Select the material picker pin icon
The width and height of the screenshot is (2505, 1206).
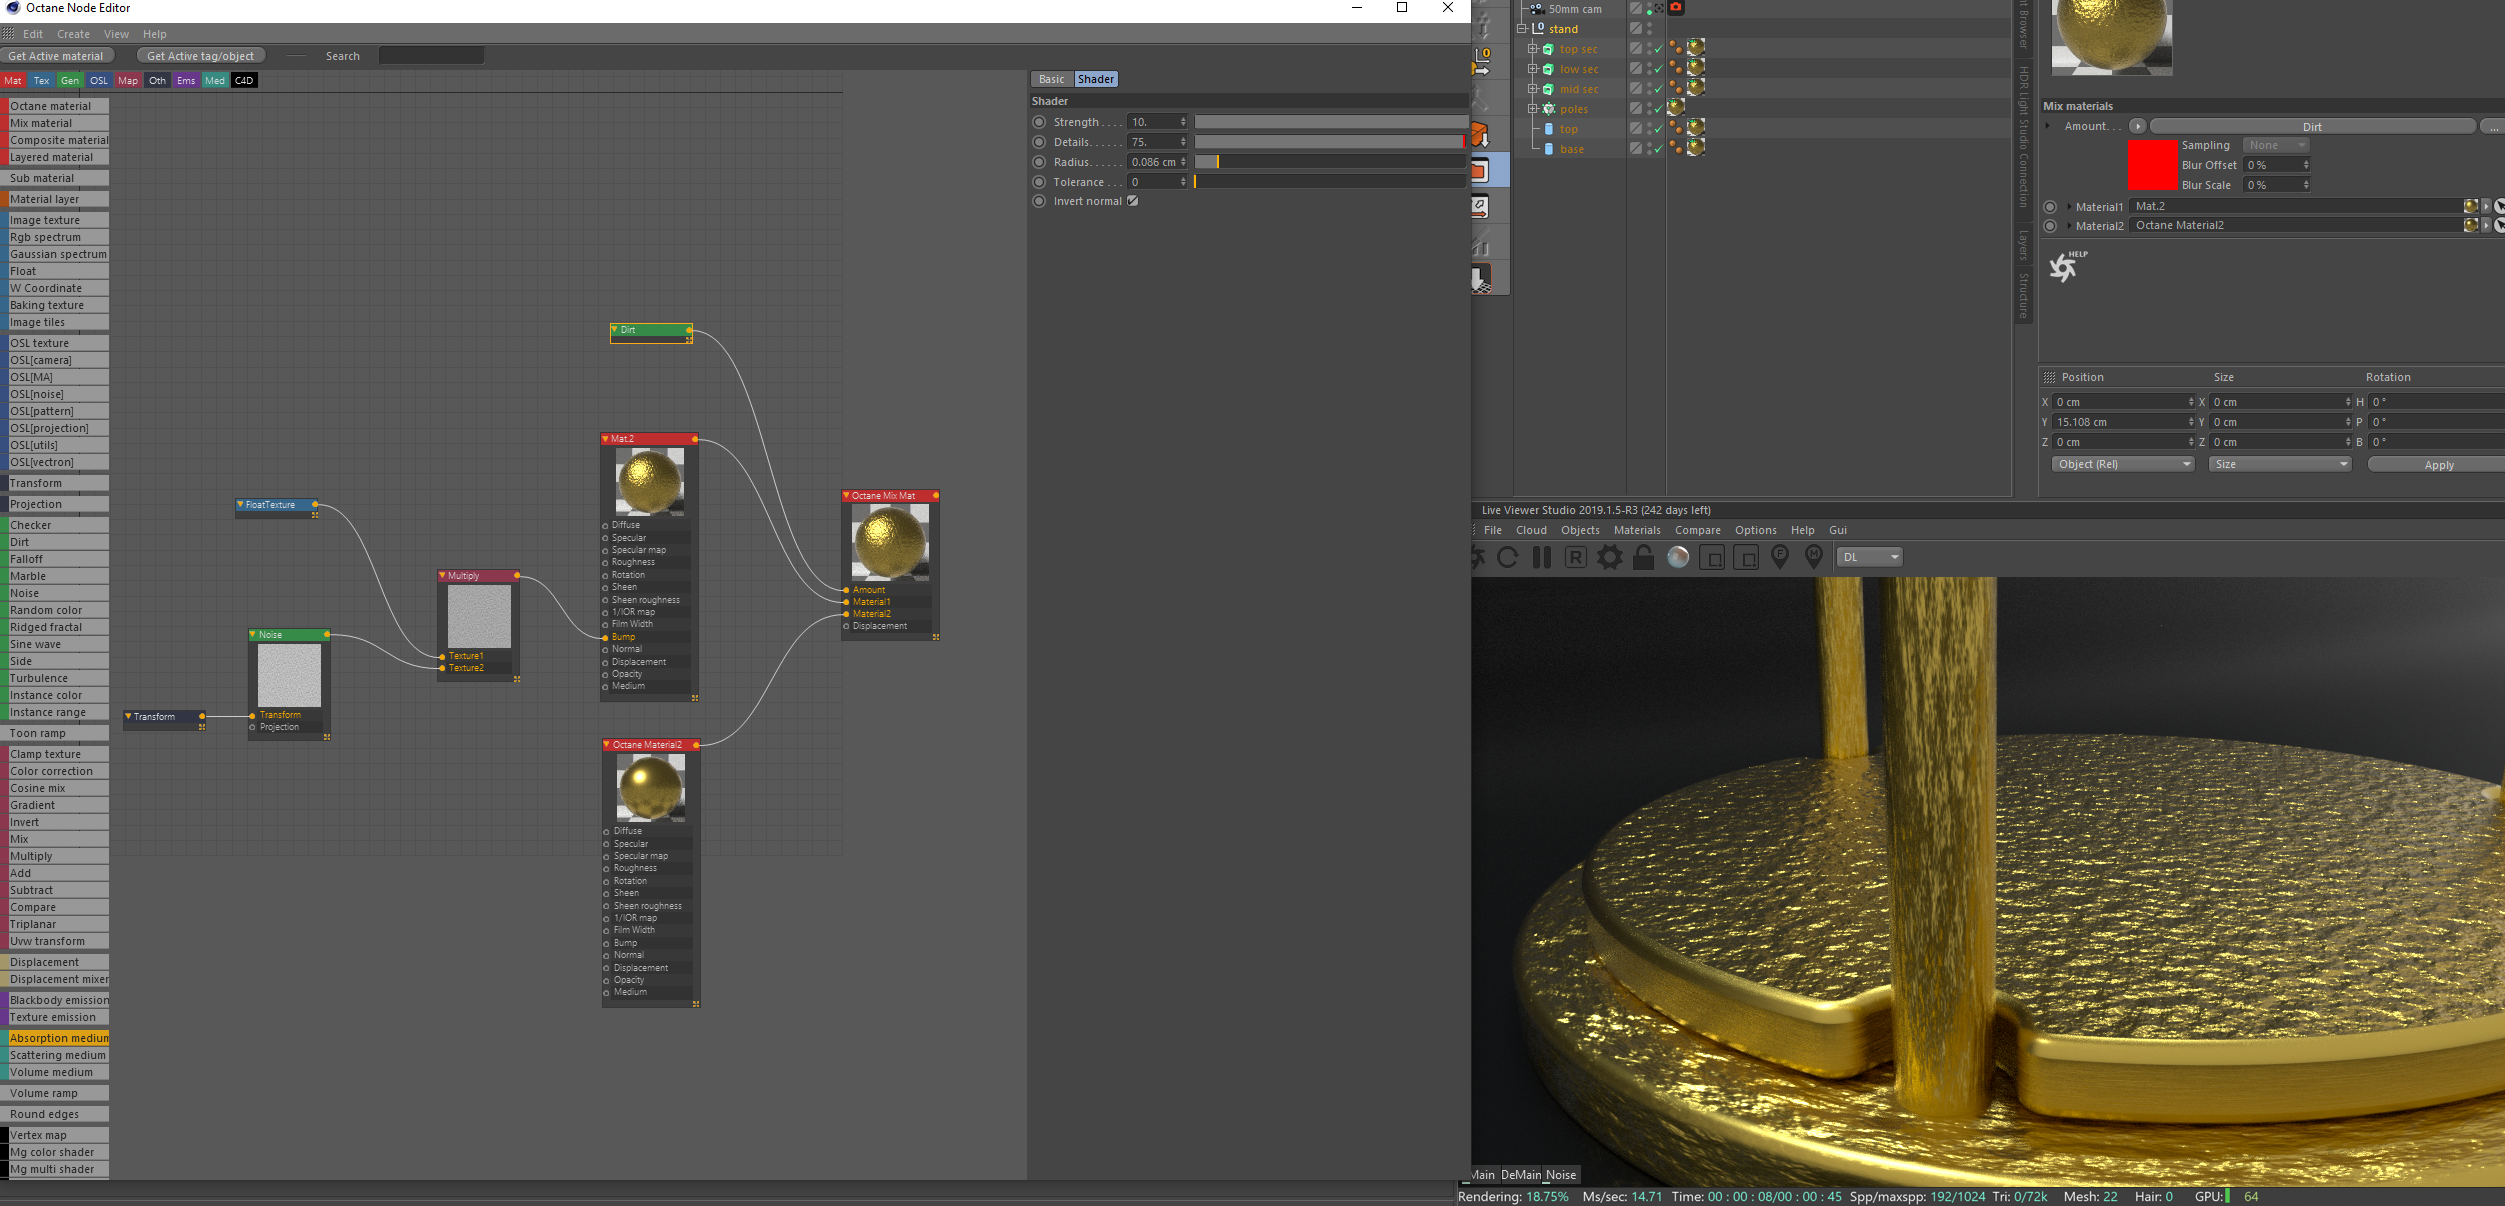[x=1814, y=557]
